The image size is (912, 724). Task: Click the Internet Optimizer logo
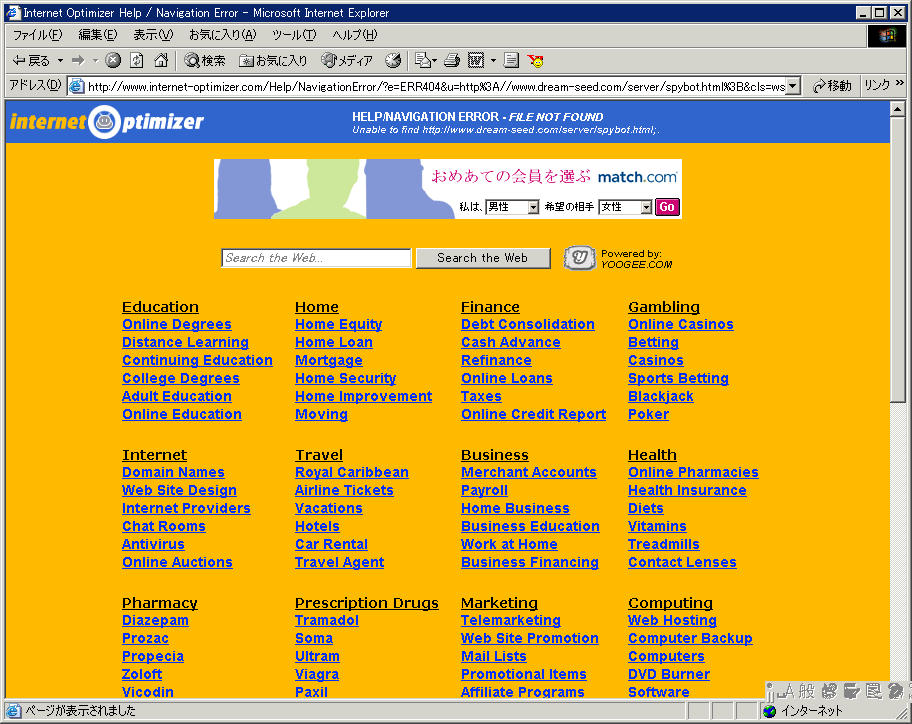point(107,122)
